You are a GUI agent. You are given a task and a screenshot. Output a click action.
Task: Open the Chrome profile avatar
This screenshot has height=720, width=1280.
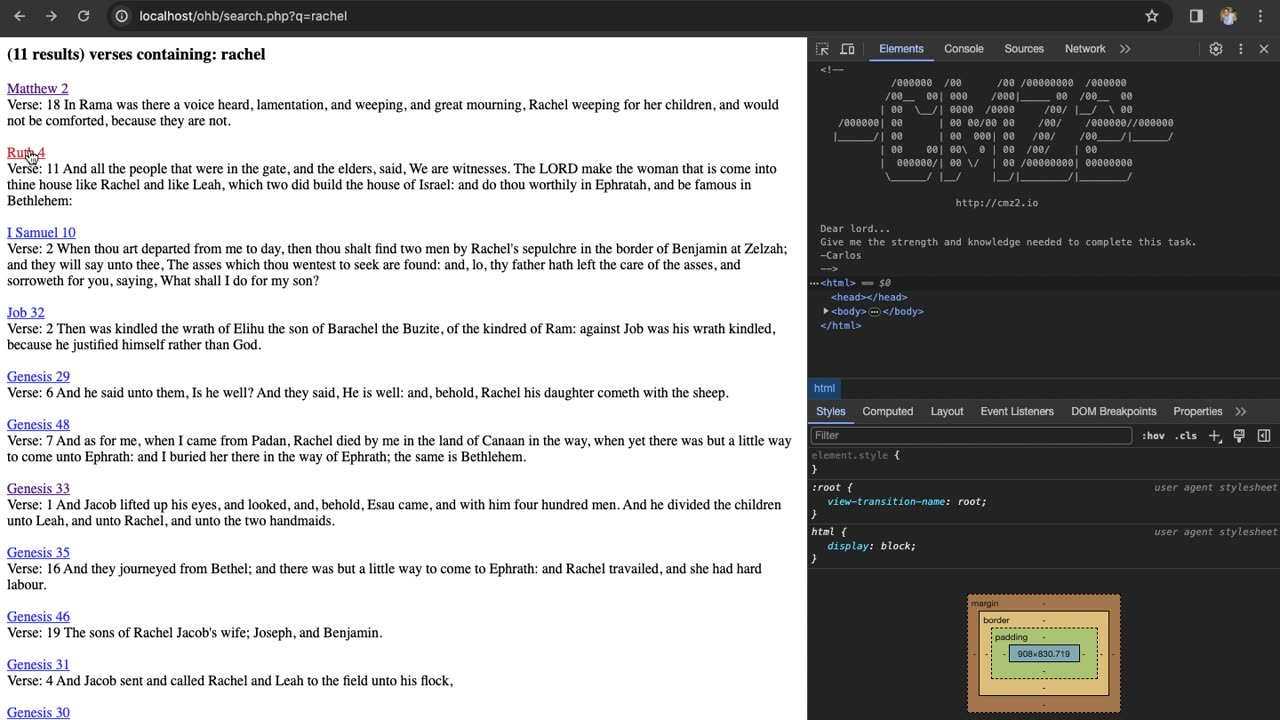coord(1228,16)
